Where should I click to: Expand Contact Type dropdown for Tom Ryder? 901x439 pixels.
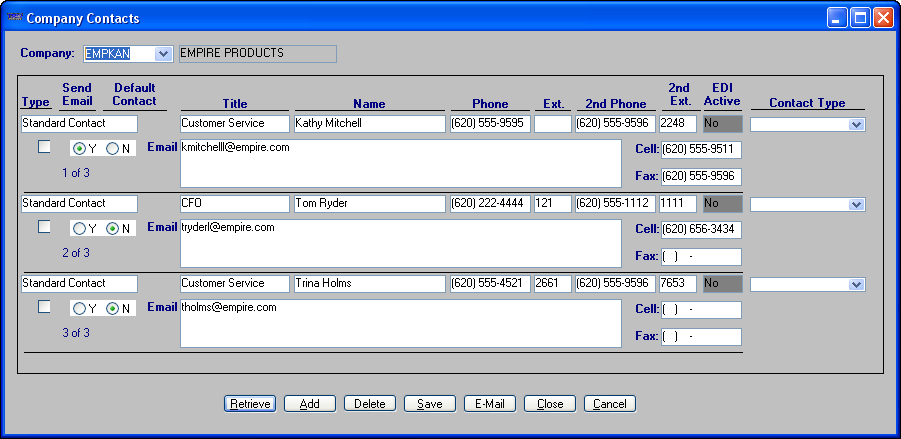click(856, 205)
